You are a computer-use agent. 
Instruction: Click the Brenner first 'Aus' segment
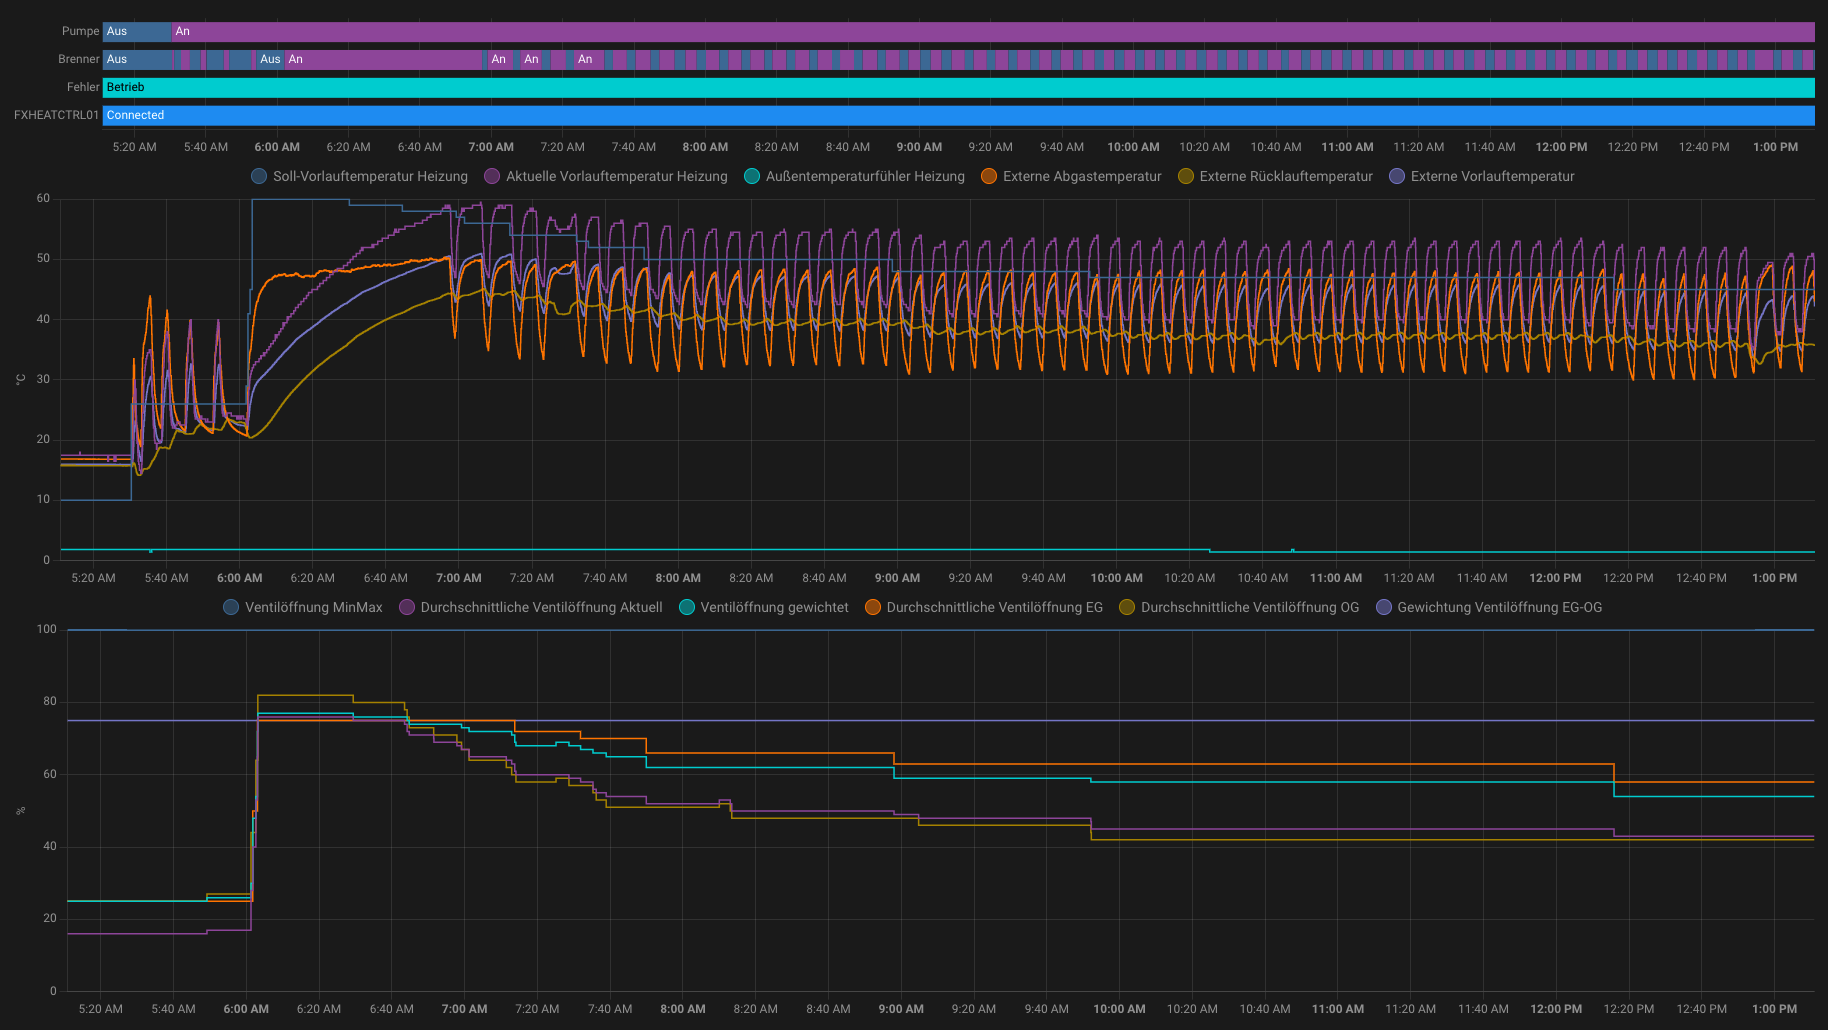click(x=137, y=59)
